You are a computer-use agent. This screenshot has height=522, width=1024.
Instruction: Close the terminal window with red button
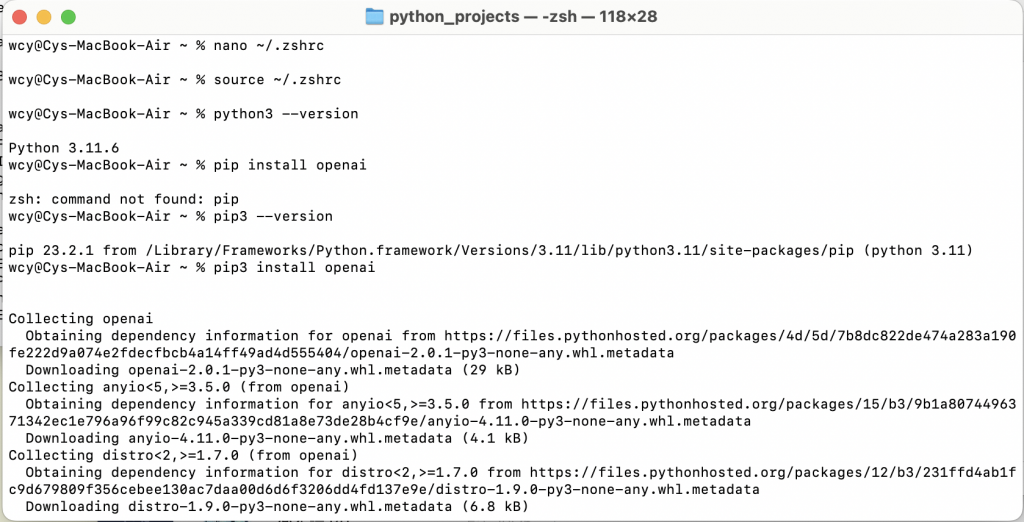click(20, 17)
